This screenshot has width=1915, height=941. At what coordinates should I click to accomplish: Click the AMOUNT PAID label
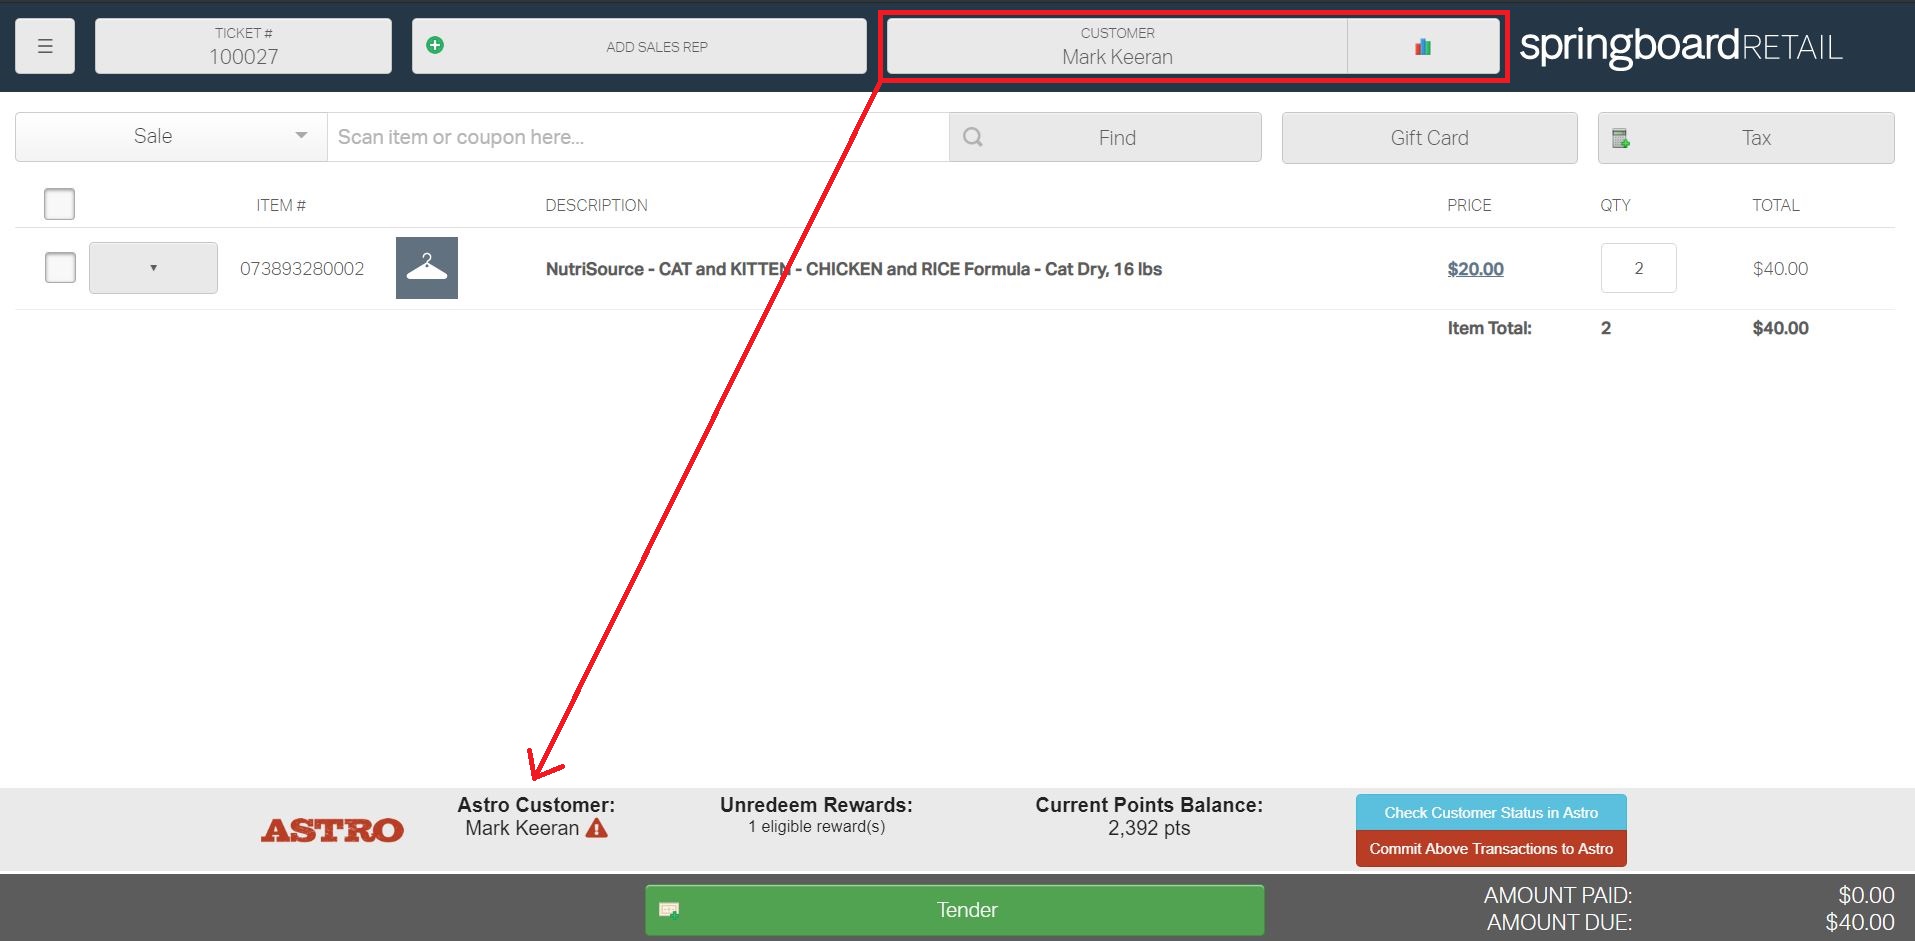point(1558,895)
